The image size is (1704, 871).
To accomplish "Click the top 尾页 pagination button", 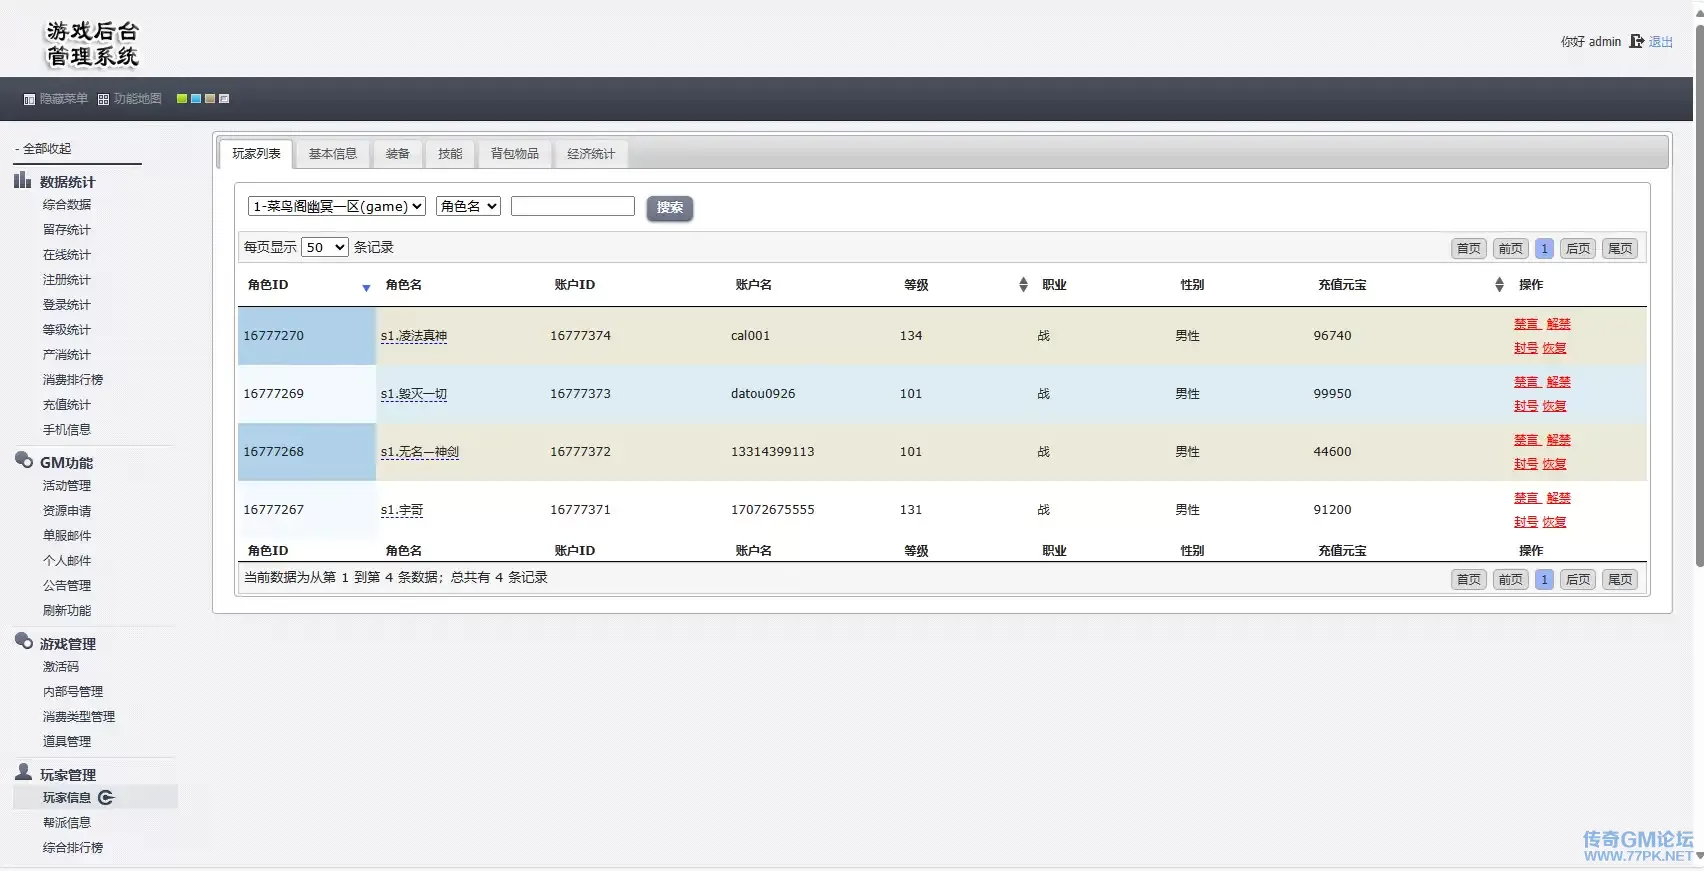I will [x=1620, y=249].
